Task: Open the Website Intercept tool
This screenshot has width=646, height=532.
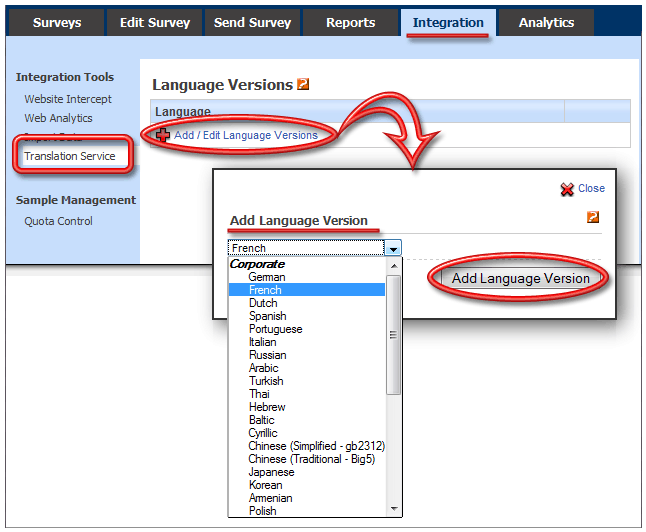Action: point(68,99)
